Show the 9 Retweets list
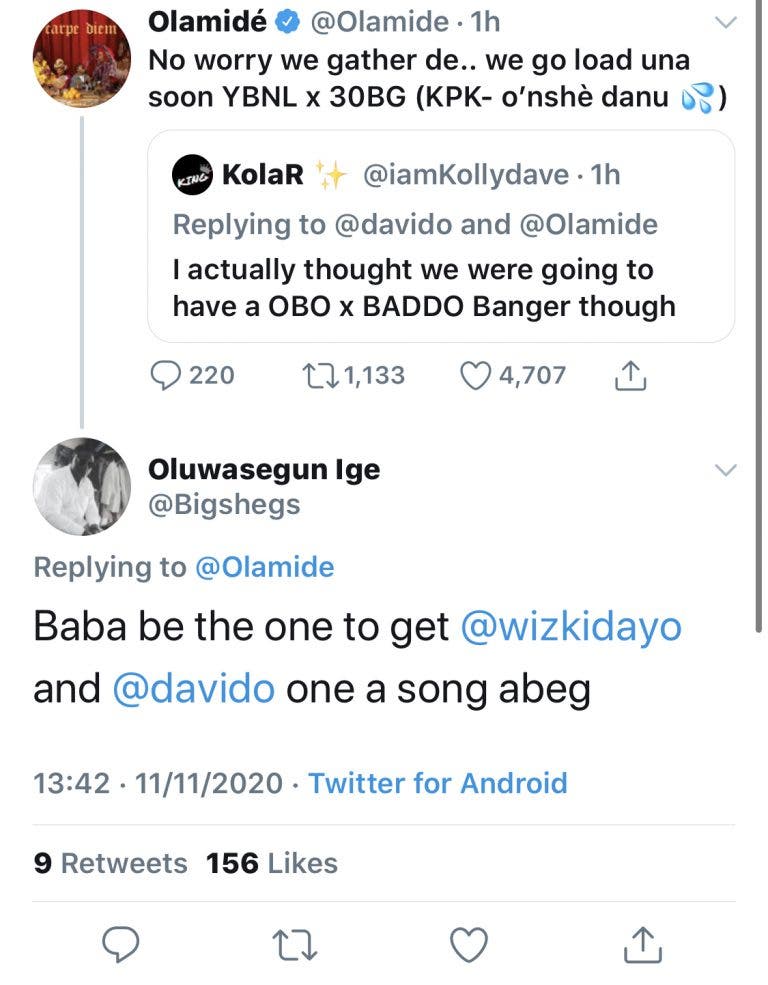Screen dimensions: 768x985 pyautogui.click(x=110, y=863)
